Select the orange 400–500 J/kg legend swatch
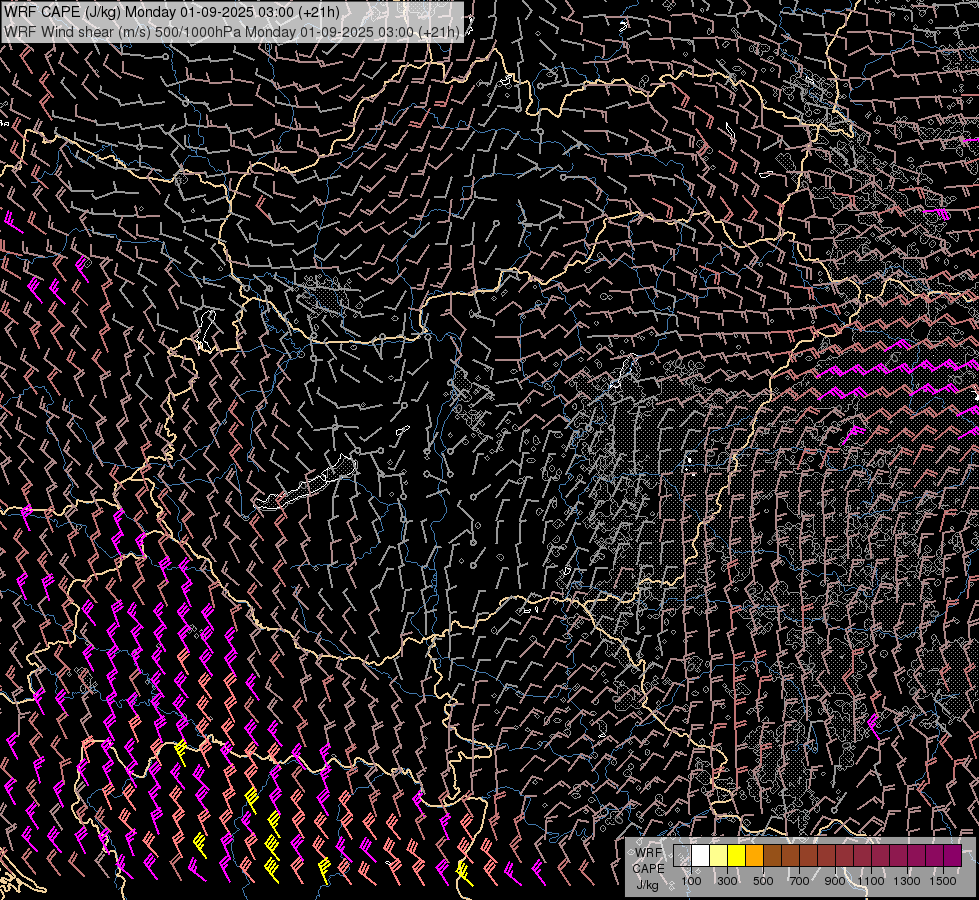Screen dimensions: 979x900 [754, 855]
